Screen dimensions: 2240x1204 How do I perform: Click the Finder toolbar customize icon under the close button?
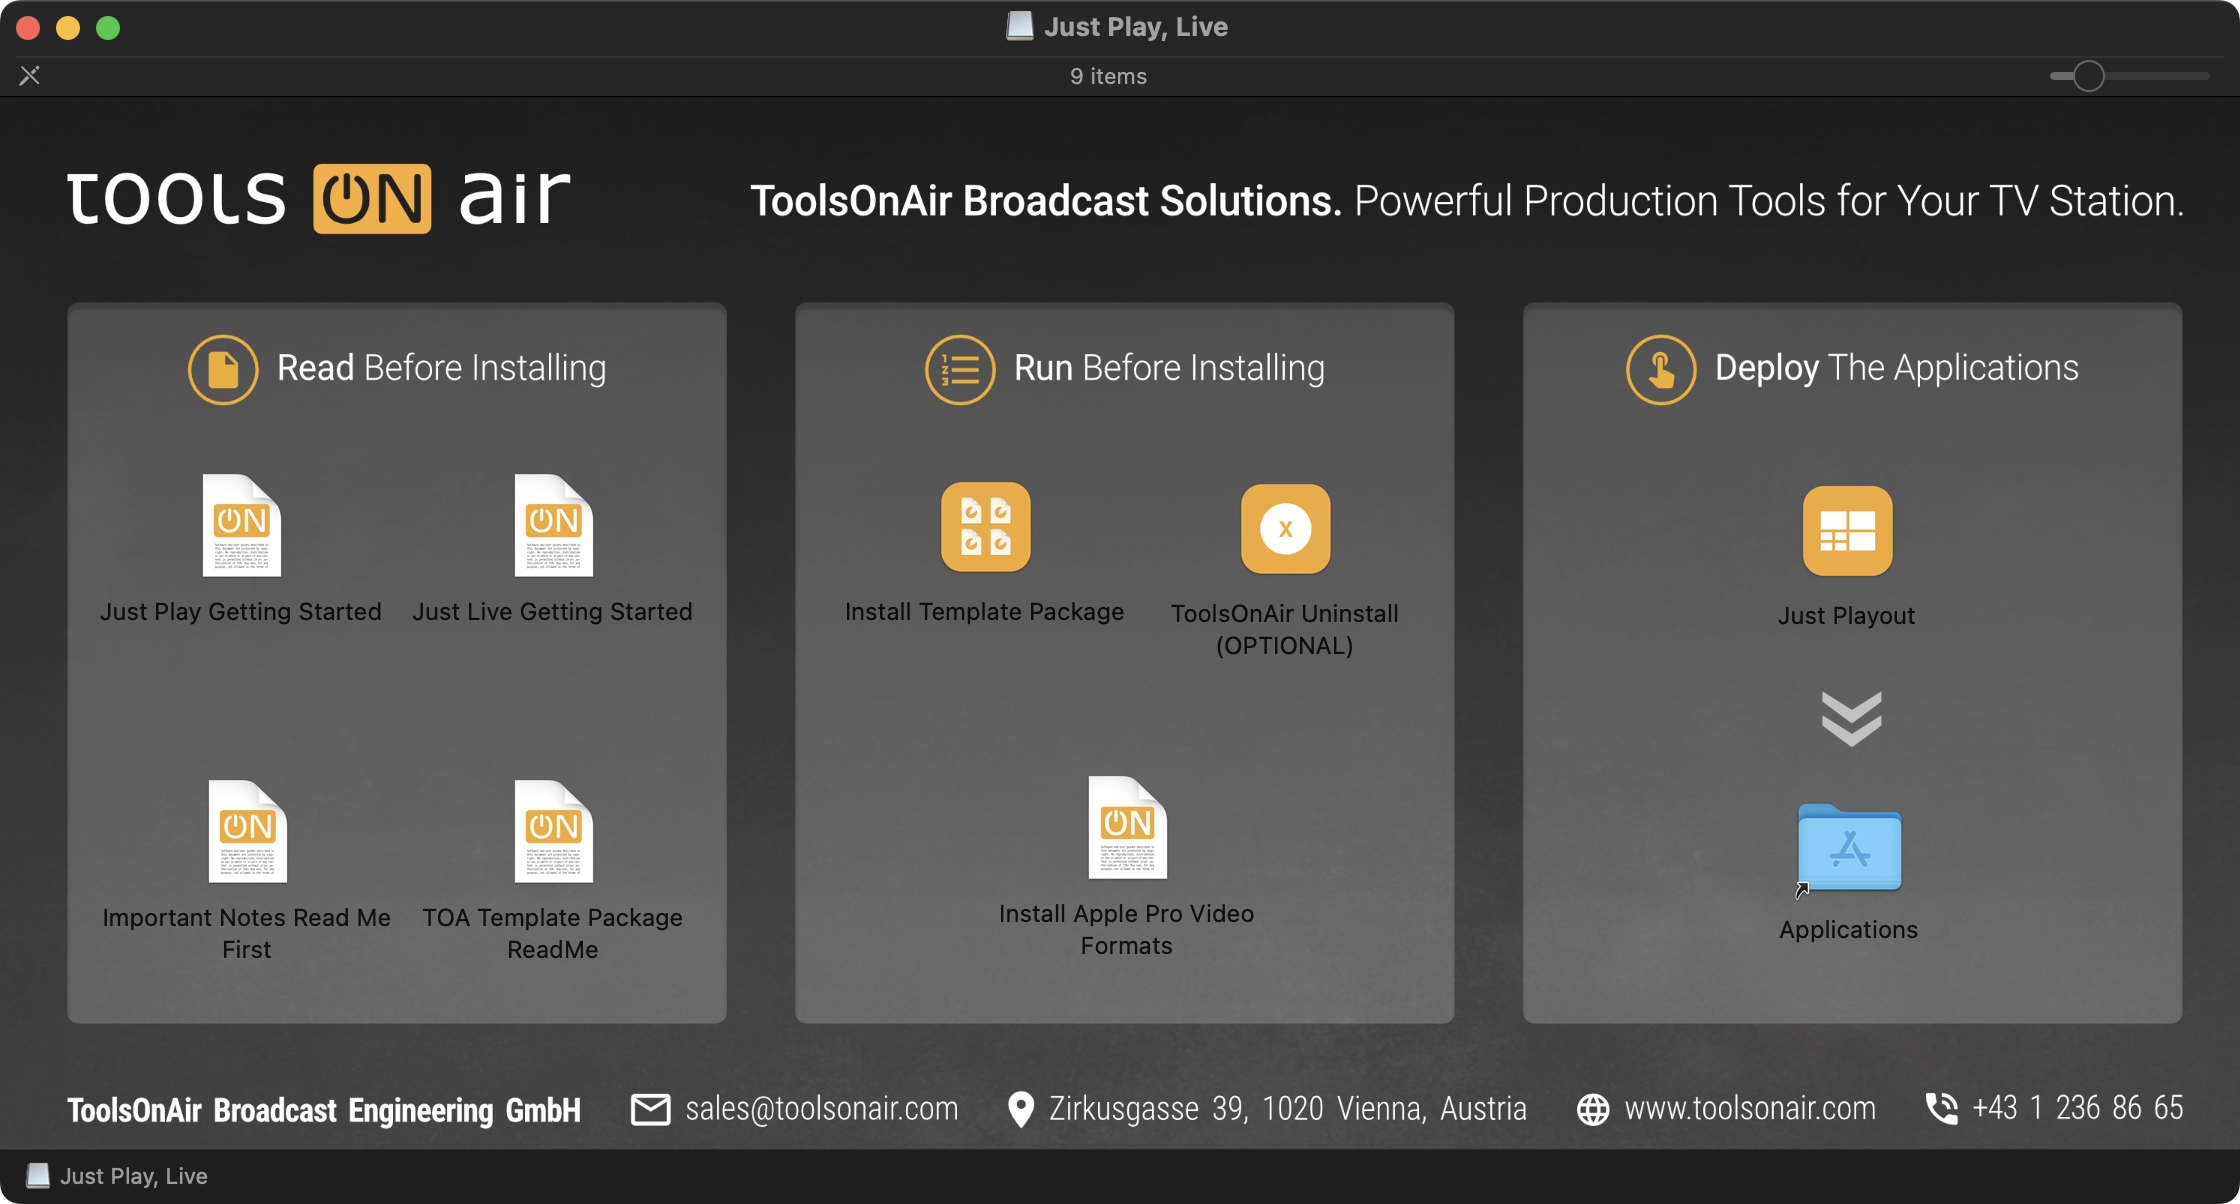point(30,75)
